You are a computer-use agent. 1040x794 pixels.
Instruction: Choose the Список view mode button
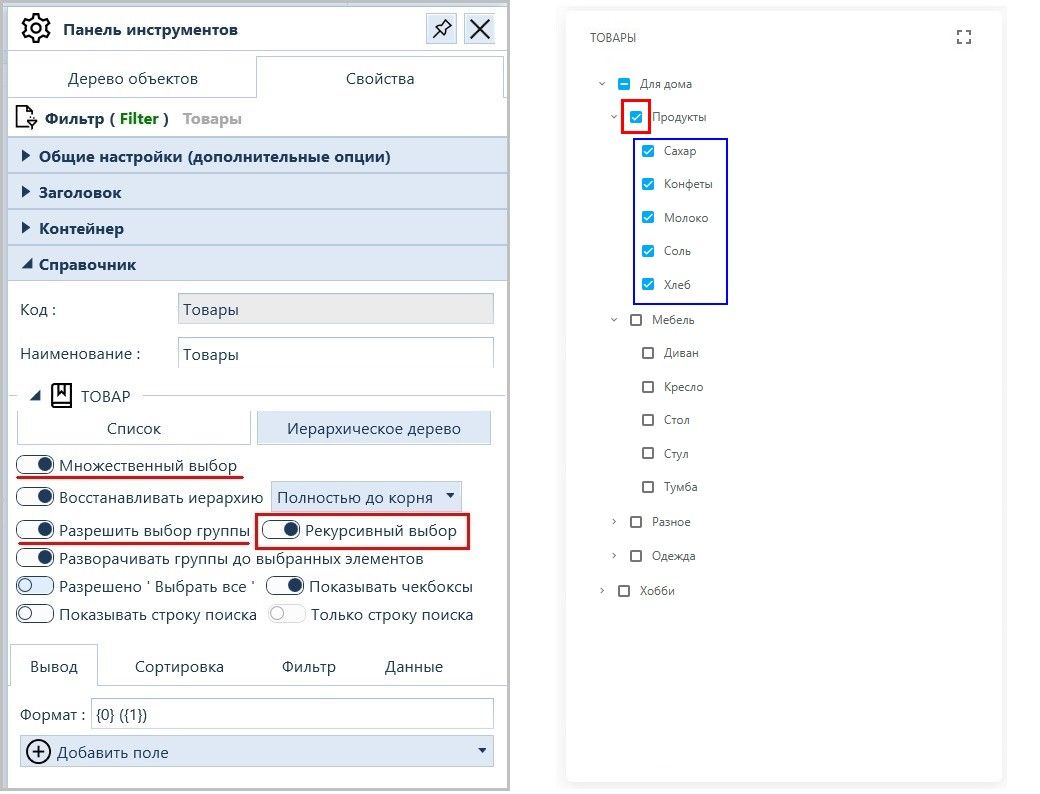[x=134, y=429]
